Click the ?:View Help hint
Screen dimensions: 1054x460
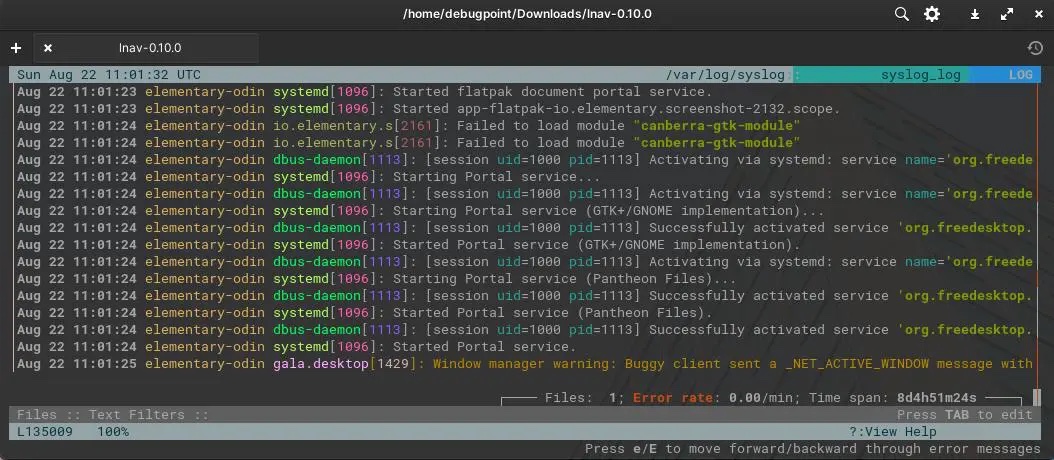pos(893,432)
